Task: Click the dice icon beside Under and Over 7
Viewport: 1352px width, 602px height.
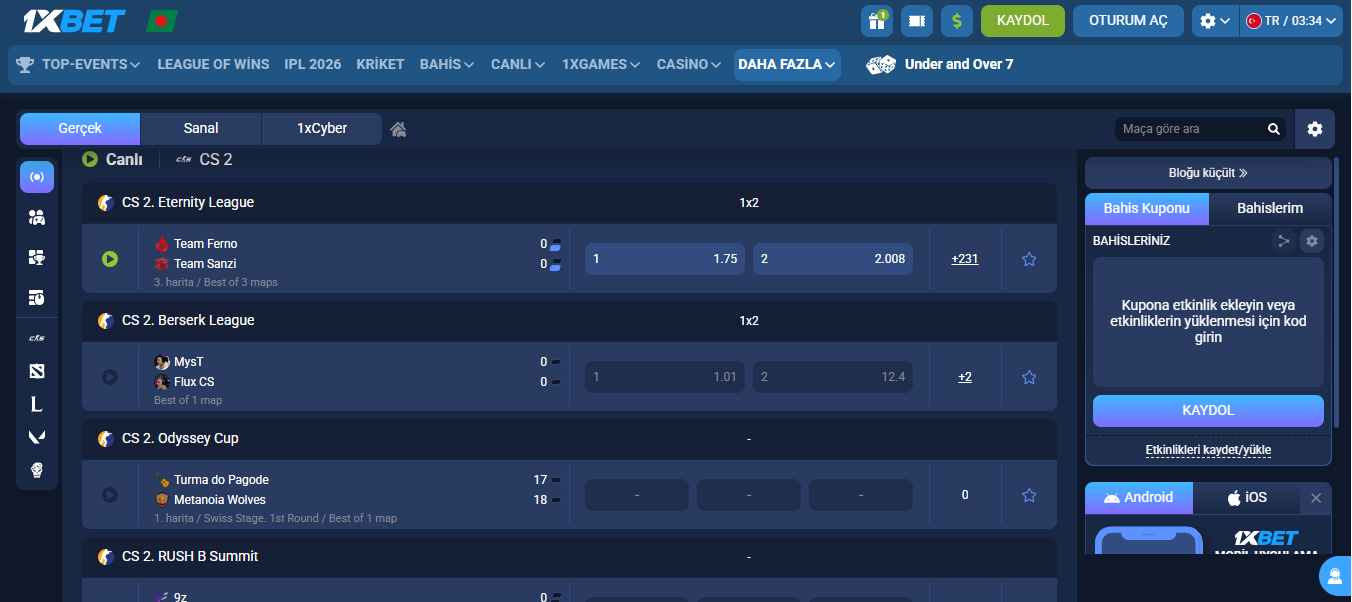Action: tap(881, 65)
